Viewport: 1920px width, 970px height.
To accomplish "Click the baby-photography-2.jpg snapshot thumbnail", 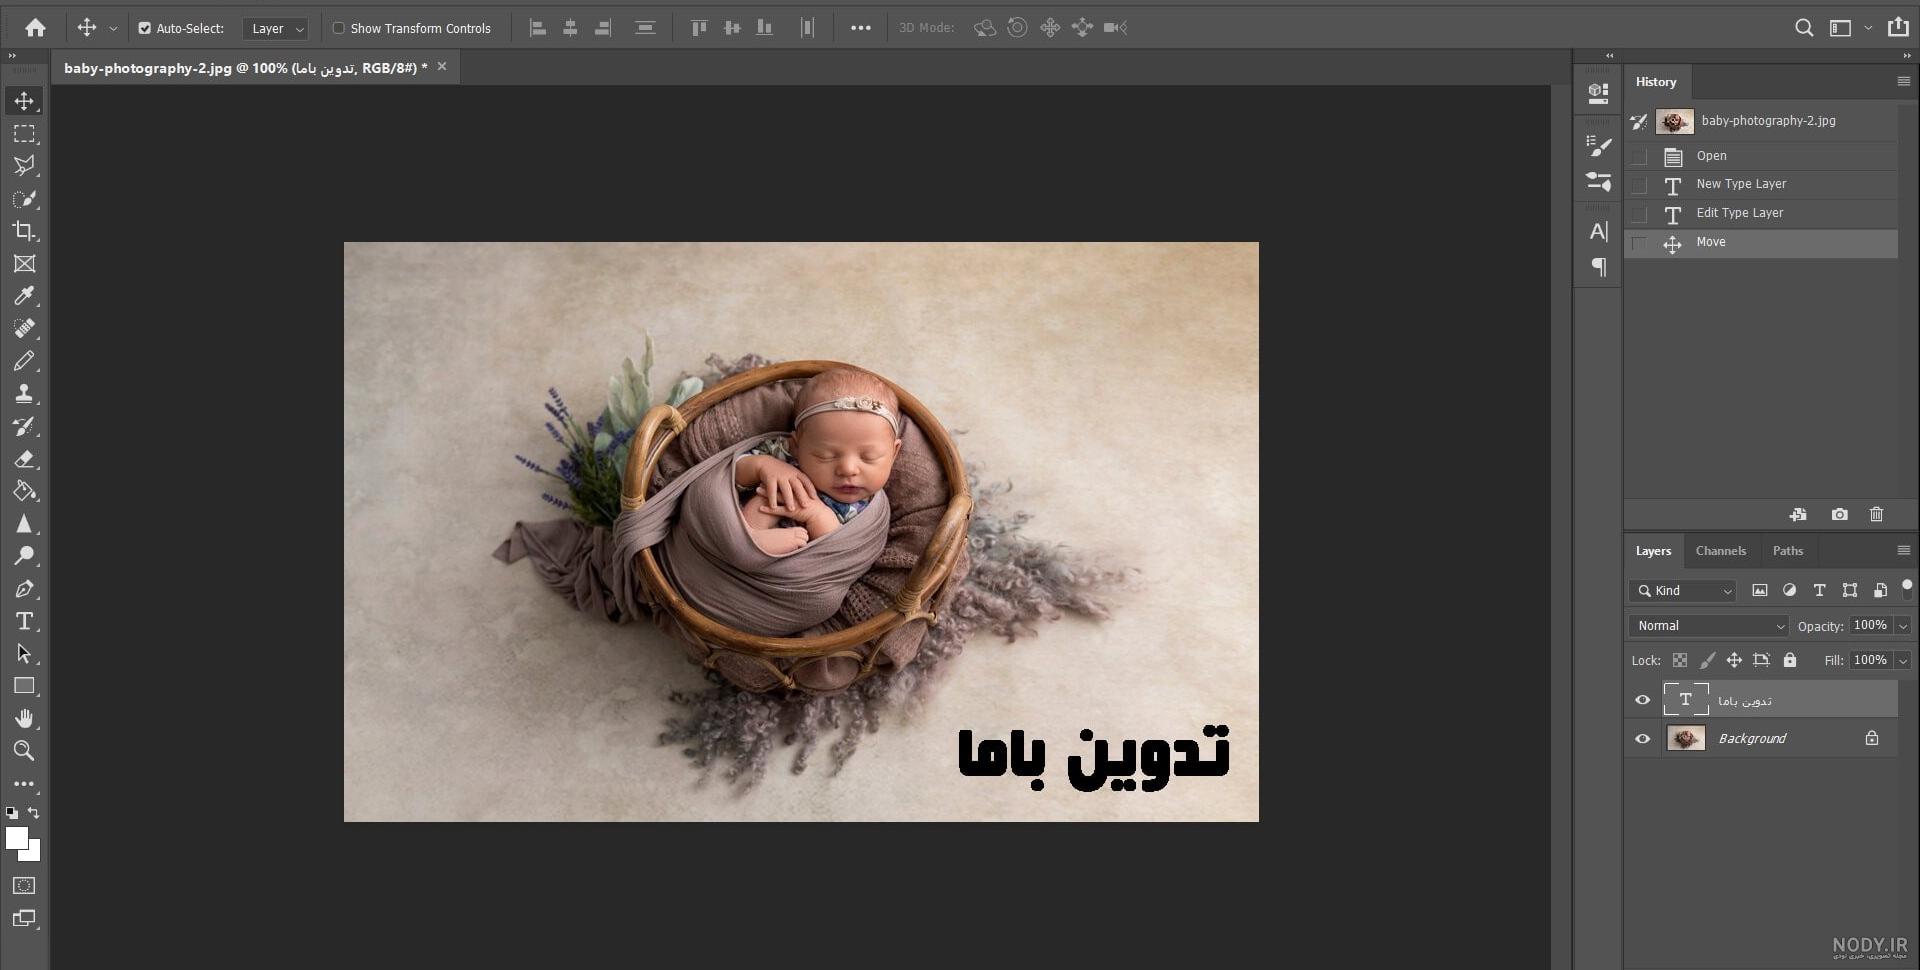I will tap(1675, 122).
